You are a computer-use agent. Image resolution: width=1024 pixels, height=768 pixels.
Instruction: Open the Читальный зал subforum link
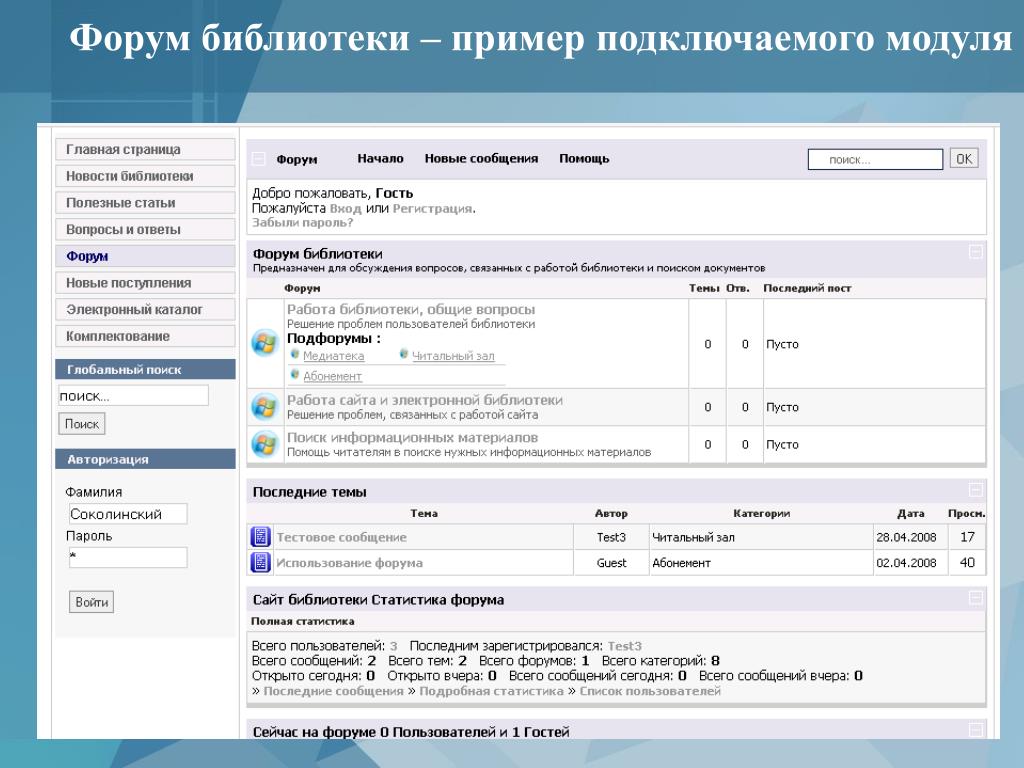pos(453,356)
